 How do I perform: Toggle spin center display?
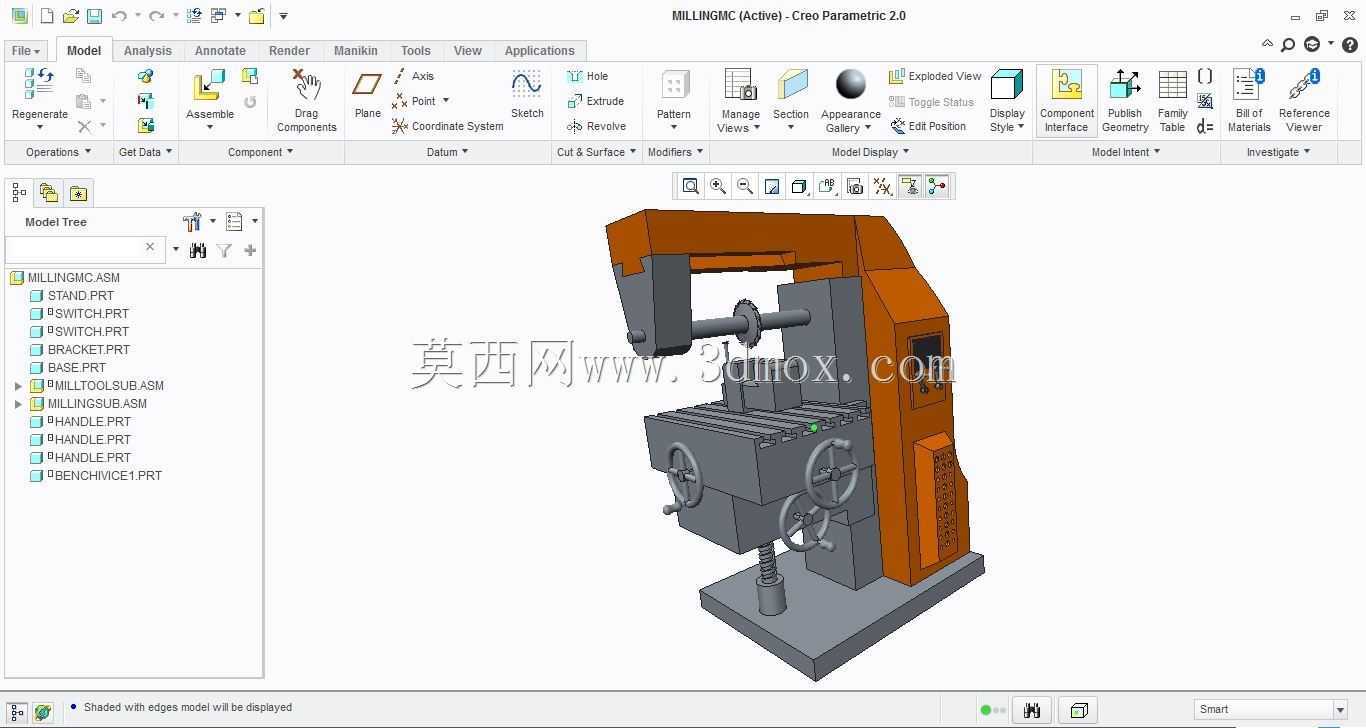(x=937, y=186)
